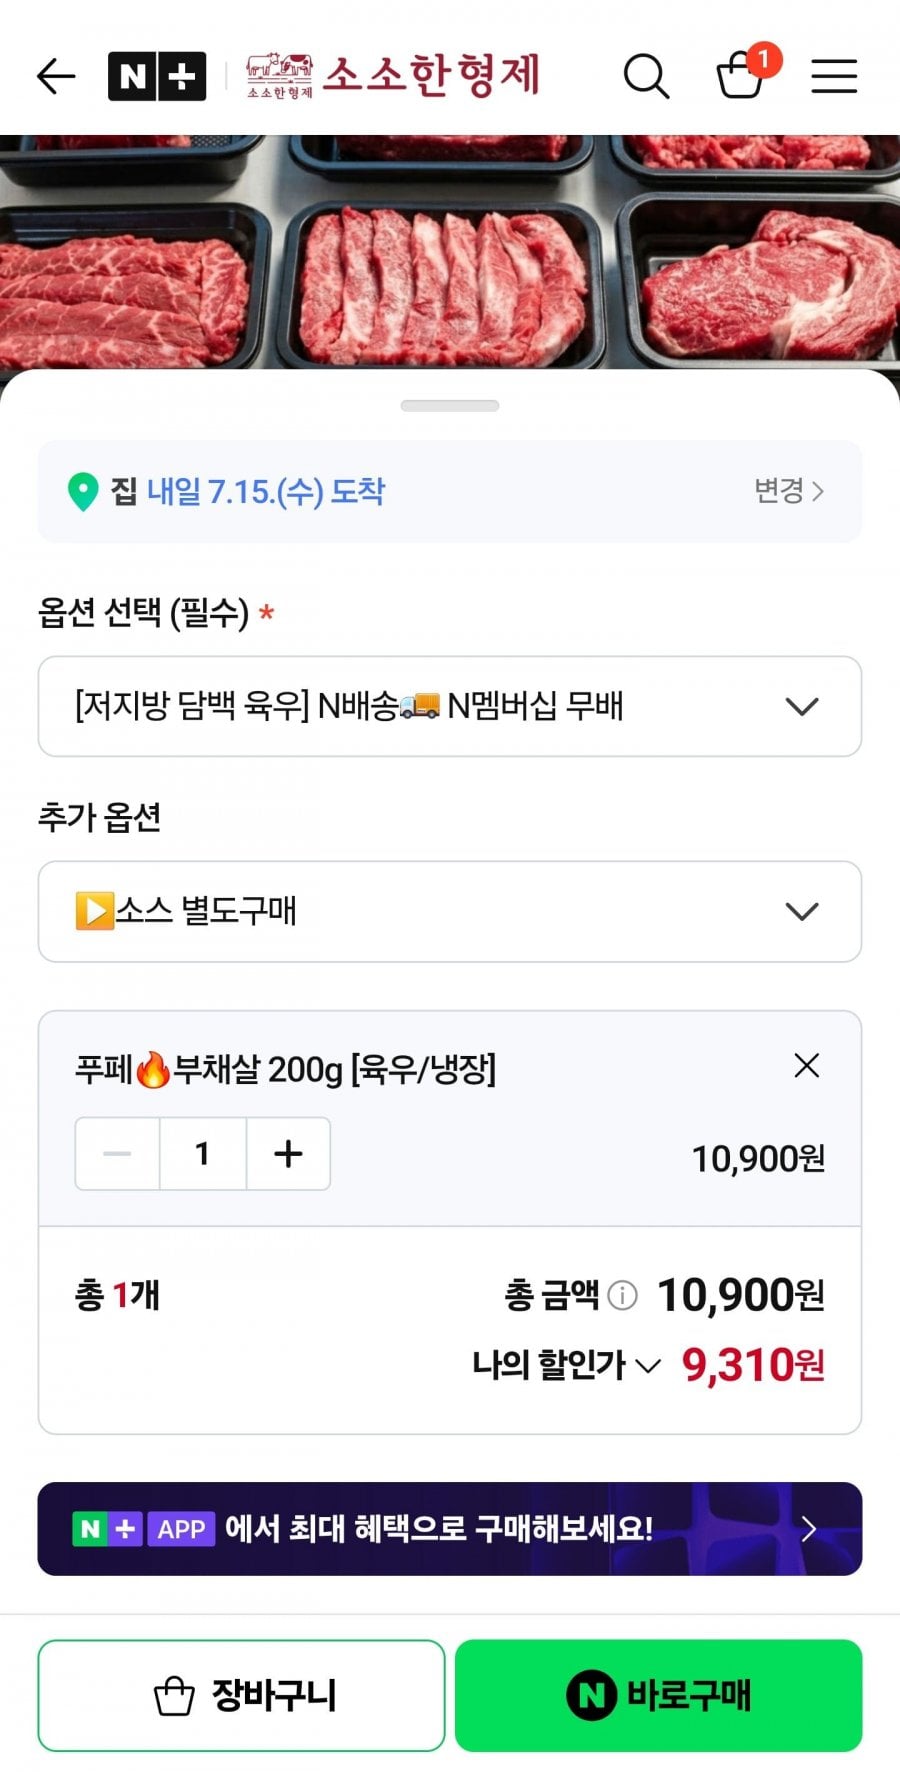900x1772 pixels.
Task: Open the N+ APP benefits banner
Action: 450,1529
